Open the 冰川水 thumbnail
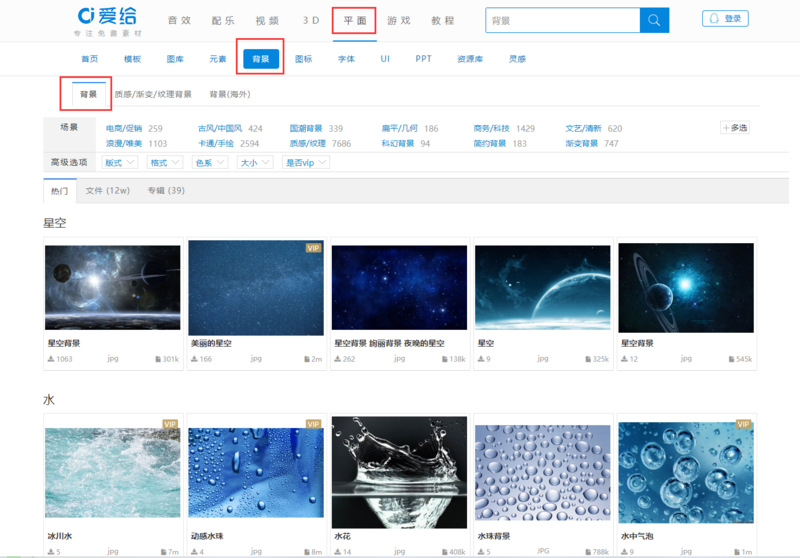The image size is (800, 558). coord(113,473)
